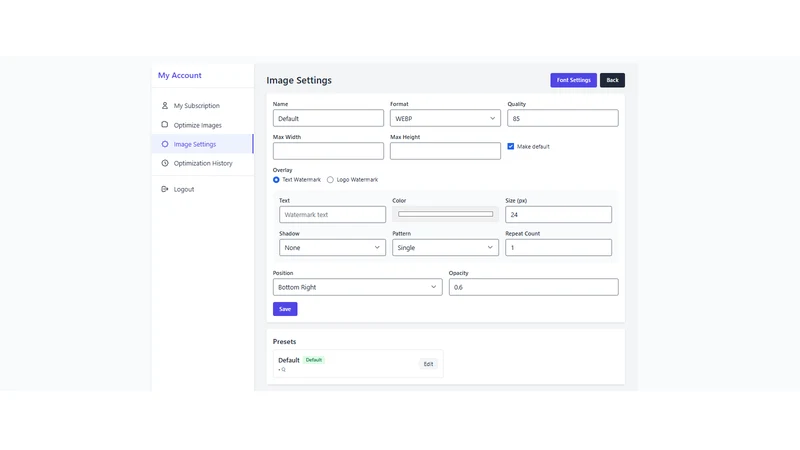800x450 pixels.
Task: Open Font Settings
Action: point(573,80)
